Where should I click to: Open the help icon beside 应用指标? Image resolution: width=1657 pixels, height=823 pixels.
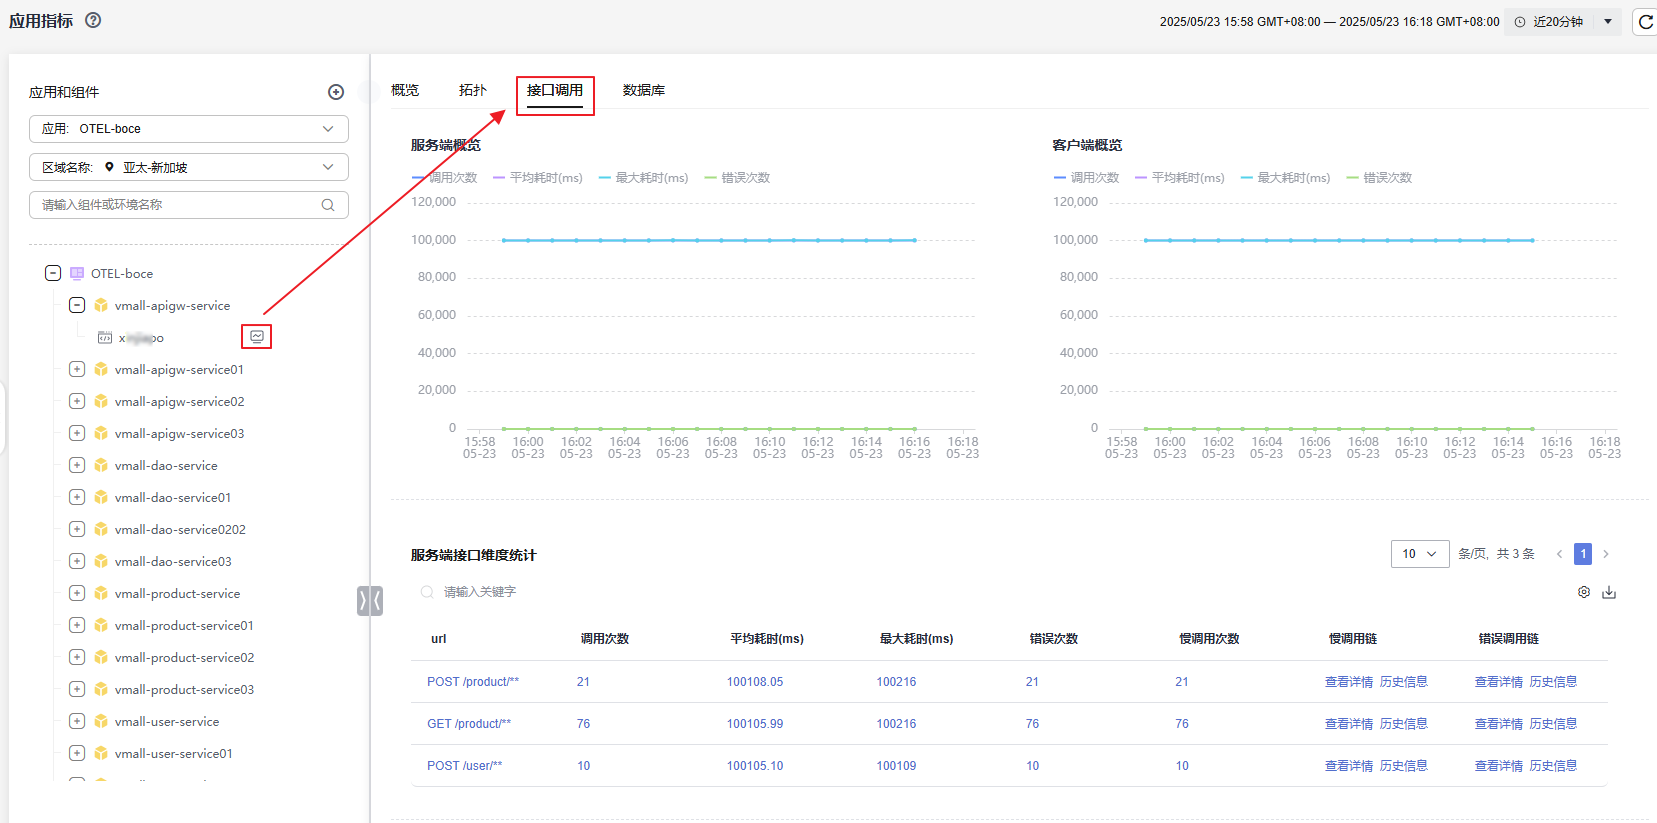93,20
